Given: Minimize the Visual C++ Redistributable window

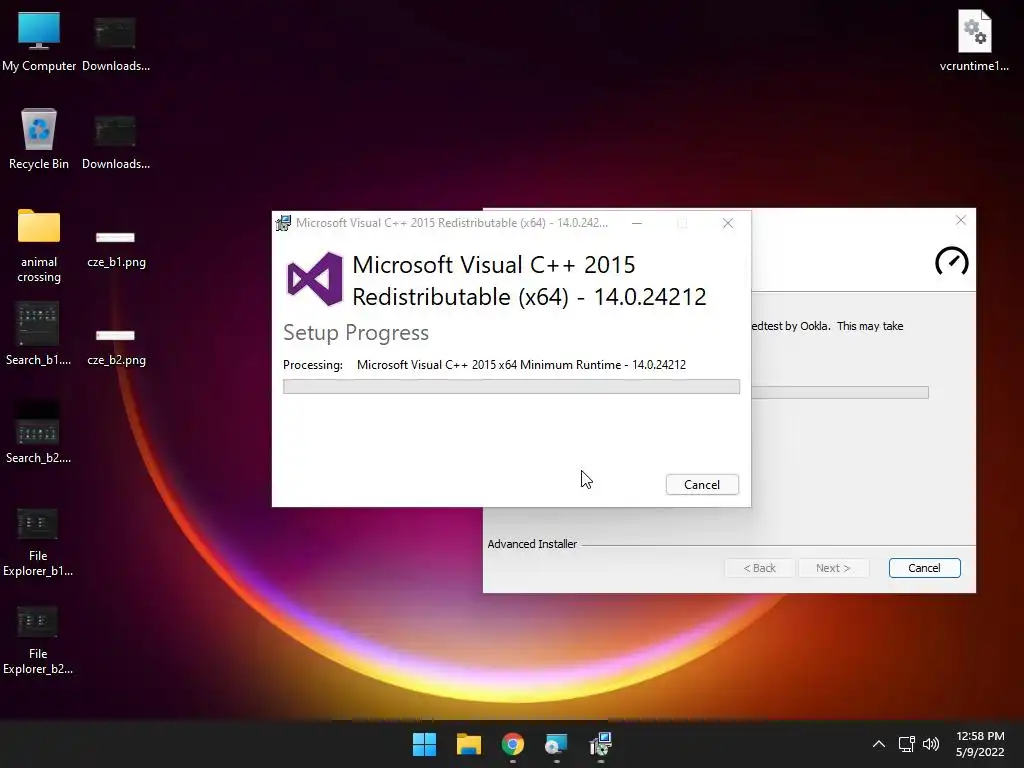Looking at the screenshot, I should coord(637,223).
